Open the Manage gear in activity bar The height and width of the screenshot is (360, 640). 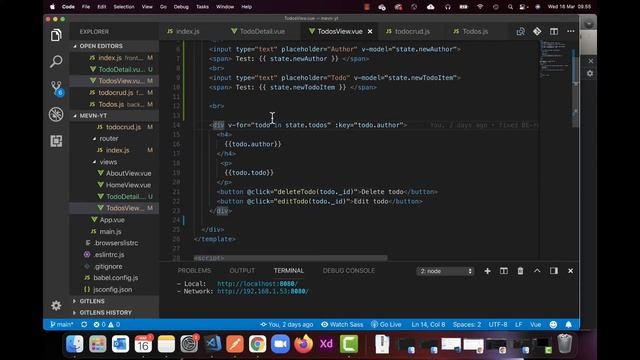tap(56, 305)
